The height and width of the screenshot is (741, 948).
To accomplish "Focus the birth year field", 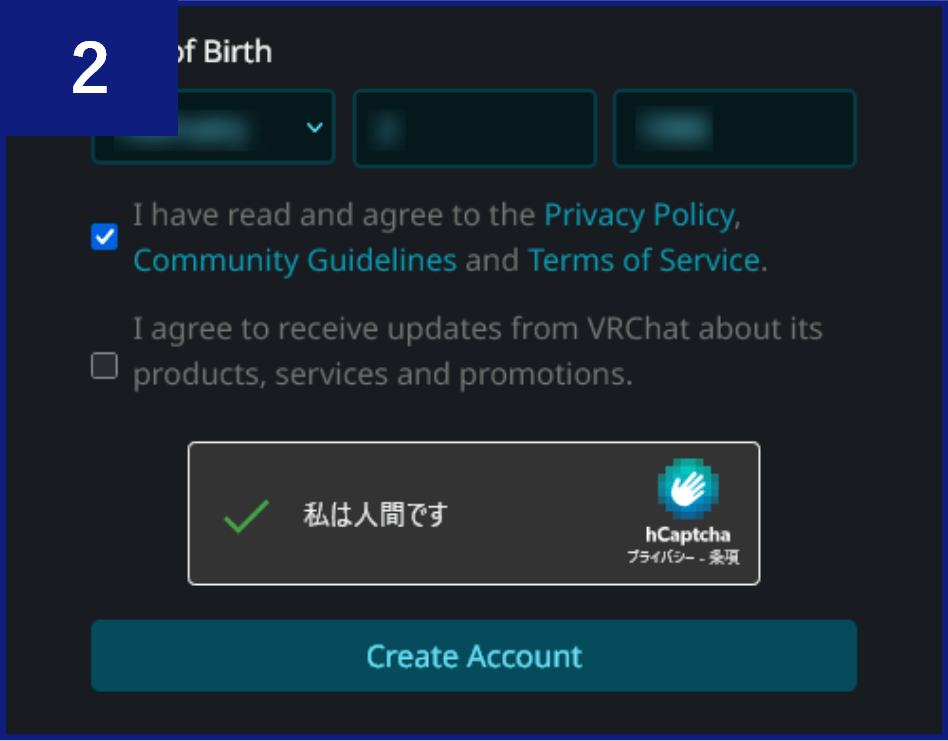I will pos(734,128).
